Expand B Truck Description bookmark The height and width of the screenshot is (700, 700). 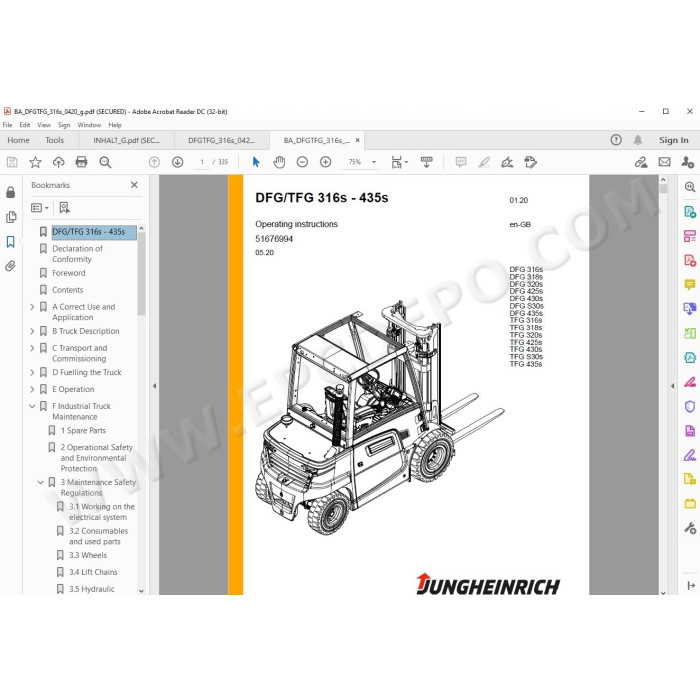(32, 331)
